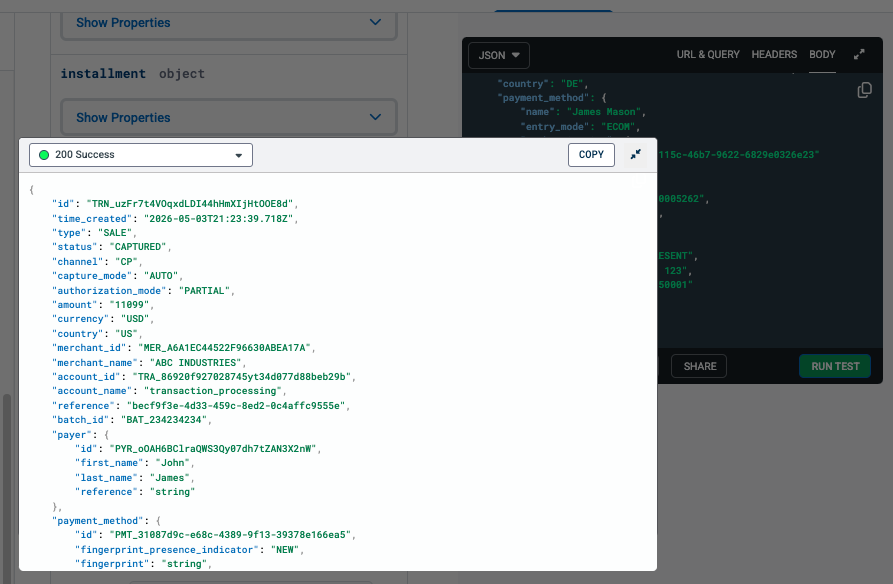Viewport: 893px width, 584px height.
Task: Click the merchant_name ABC INDUSTRIES line
Action: (149, 363)
